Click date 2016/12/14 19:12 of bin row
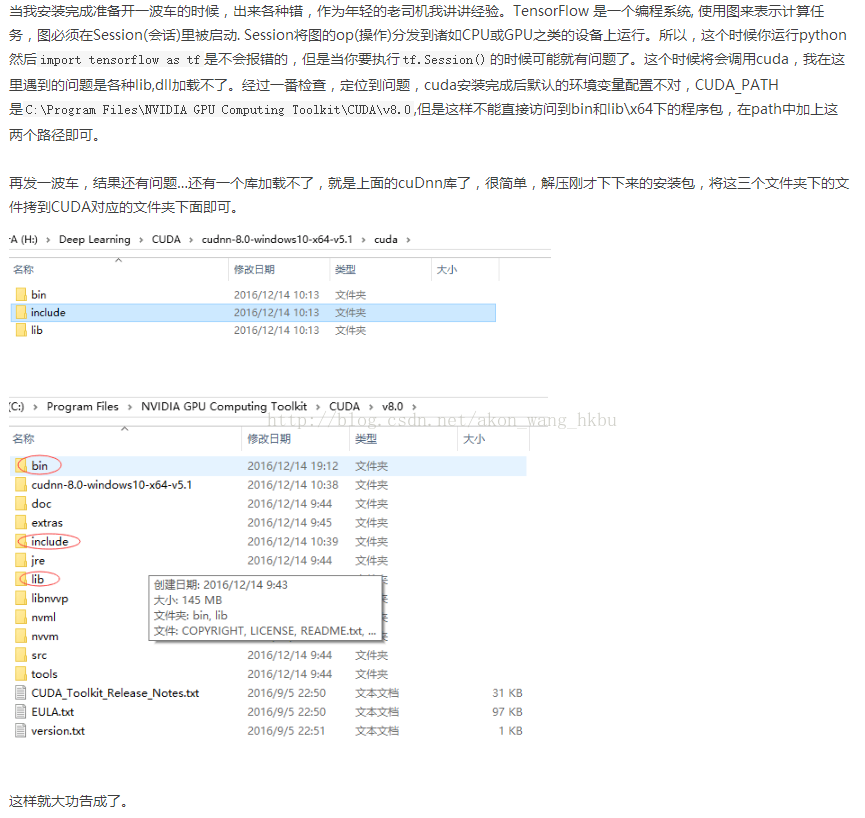This screenshot has width=865, height=818. 293,466
